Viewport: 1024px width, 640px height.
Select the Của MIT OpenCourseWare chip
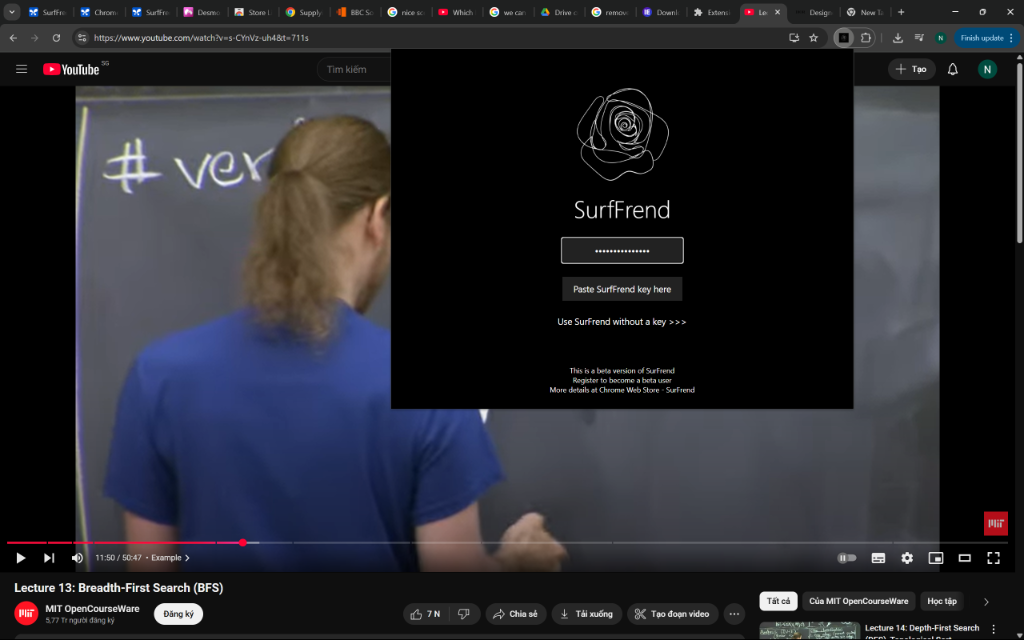pyautogui.click(x=859, y=601)
